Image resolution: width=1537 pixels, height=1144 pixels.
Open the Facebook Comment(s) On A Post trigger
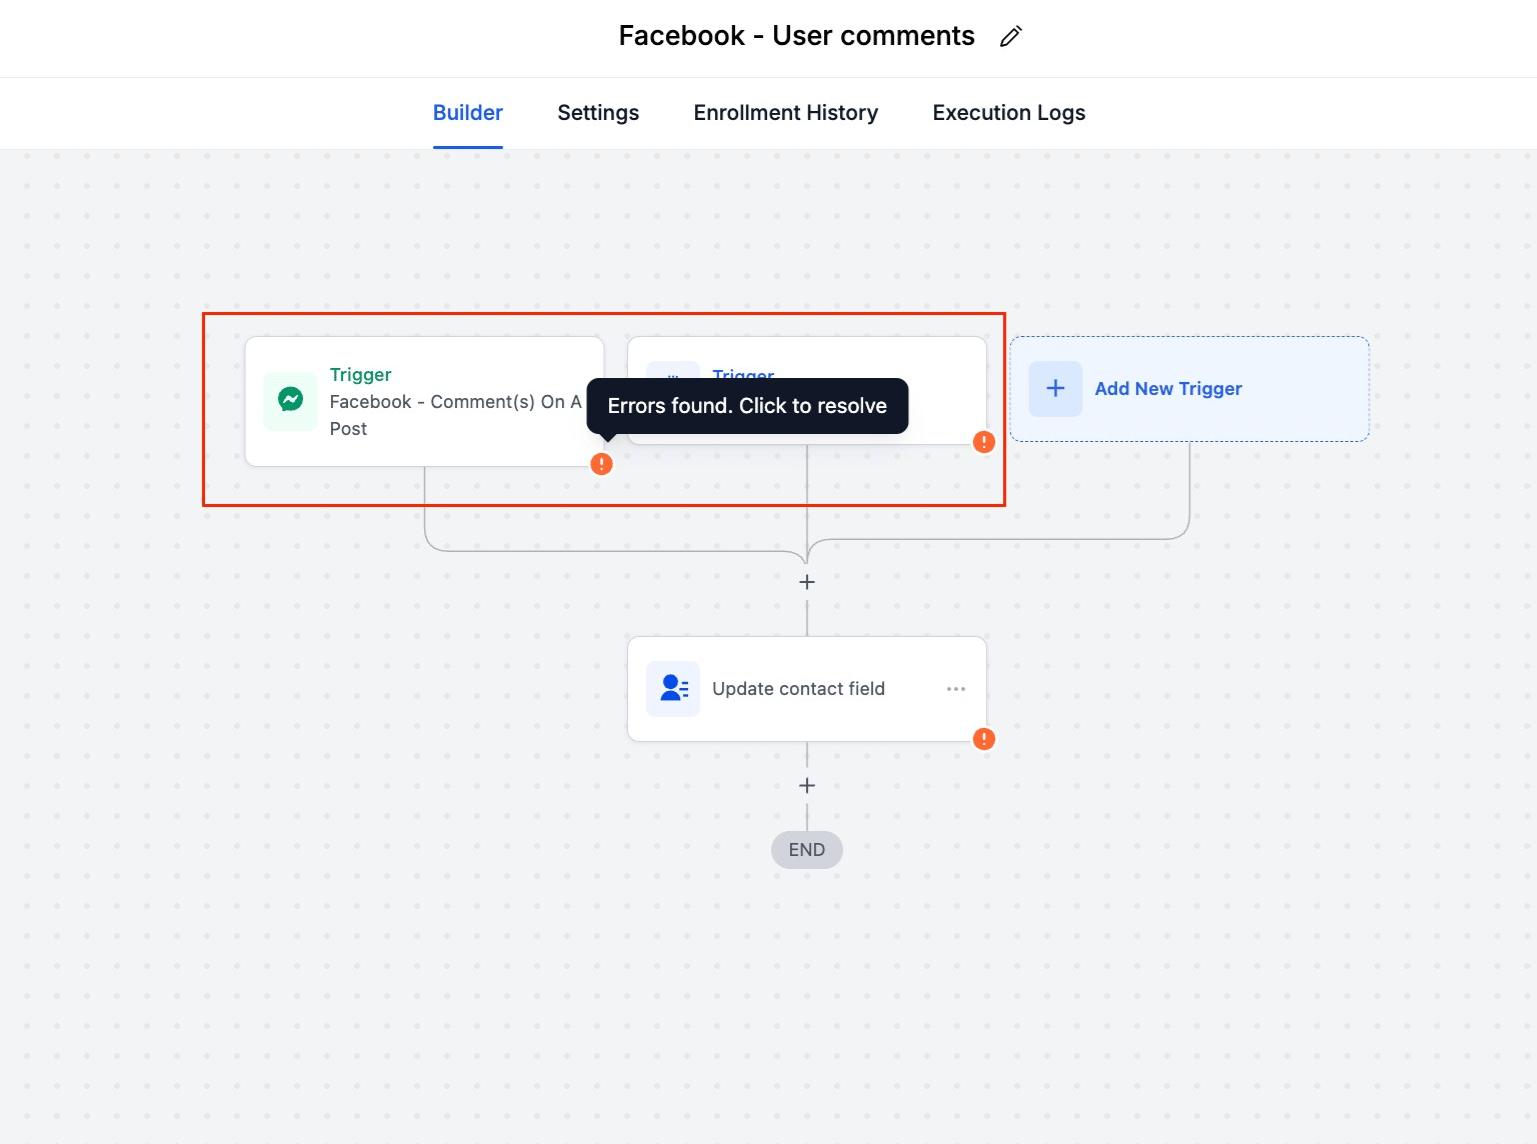point(424,401)
